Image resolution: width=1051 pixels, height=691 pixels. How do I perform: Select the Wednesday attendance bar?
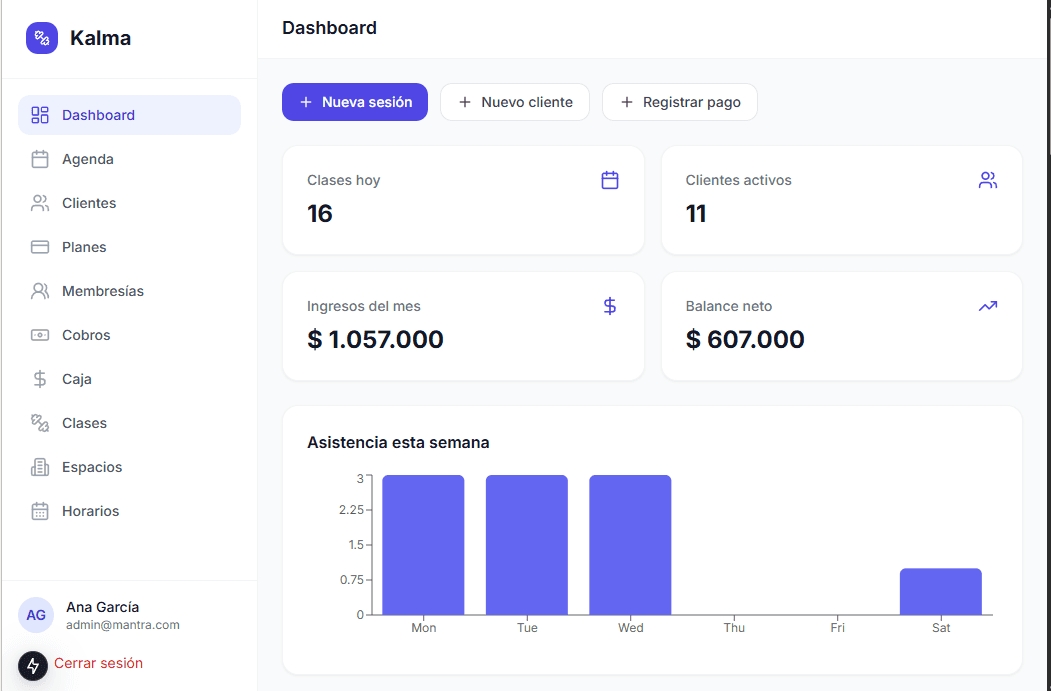click(630, 545)
